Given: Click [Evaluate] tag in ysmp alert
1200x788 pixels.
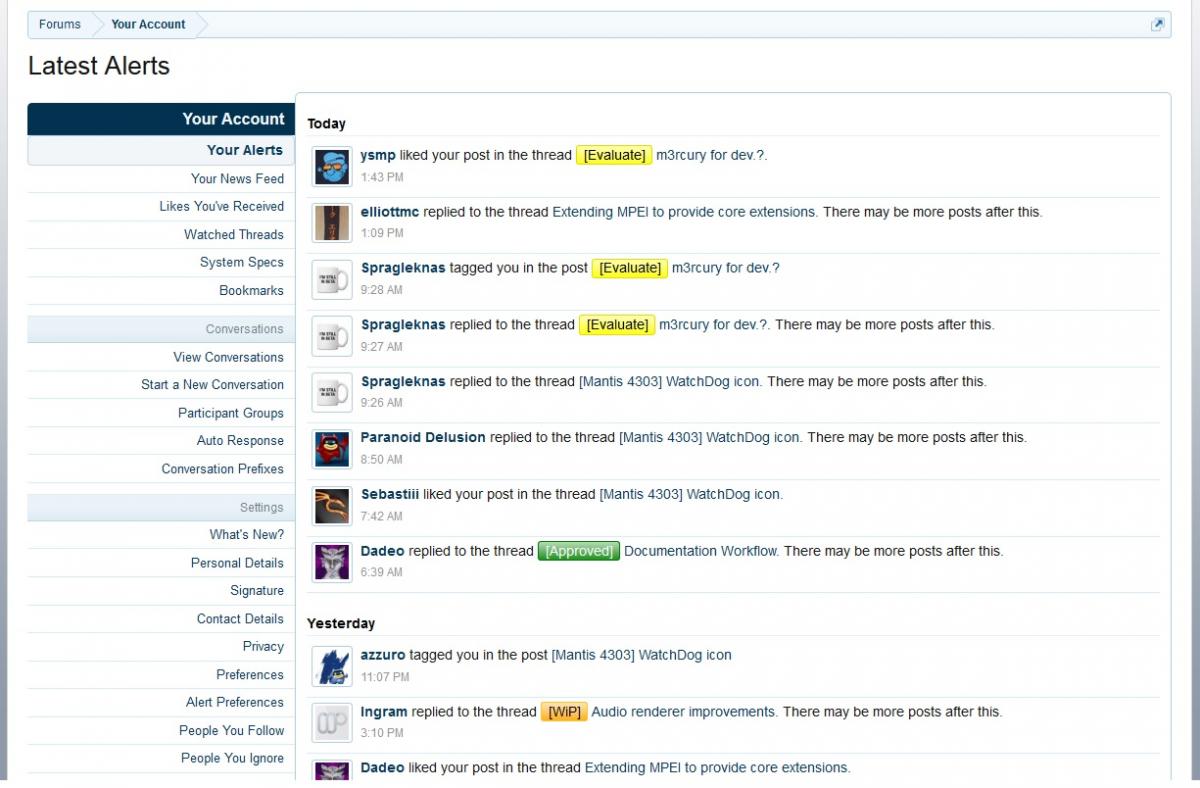Looking at the screenshot, I should (614, 156).
